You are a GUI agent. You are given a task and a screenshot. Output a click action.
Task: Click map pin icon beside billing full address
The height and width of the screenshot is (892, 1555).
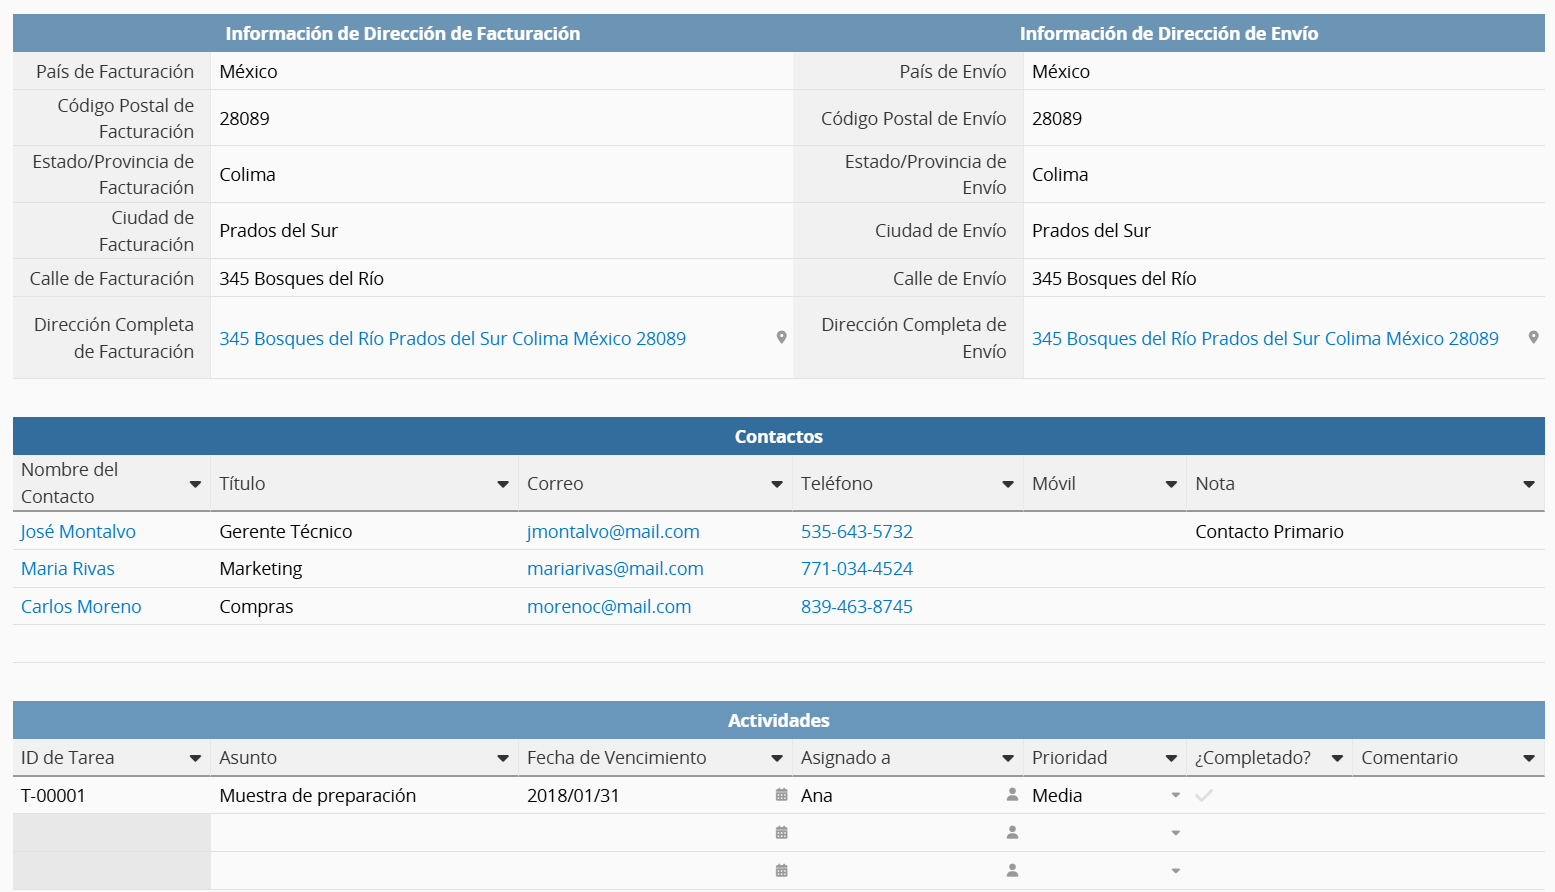click(x=781, y=338)
